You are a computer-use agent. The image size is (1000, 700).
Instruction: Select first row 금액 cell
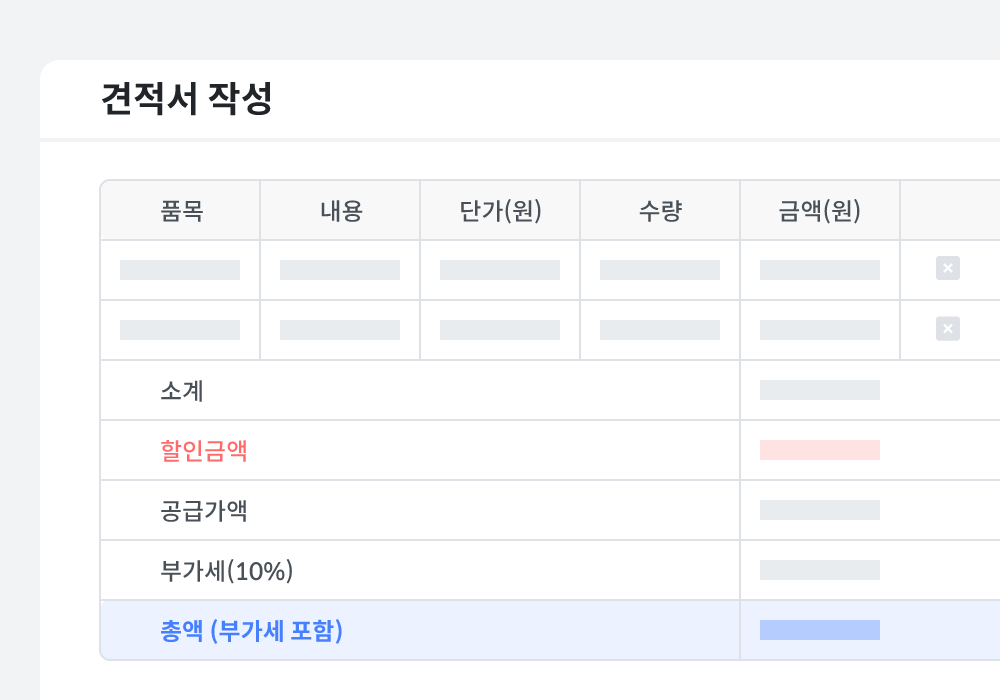coord(820,270)
